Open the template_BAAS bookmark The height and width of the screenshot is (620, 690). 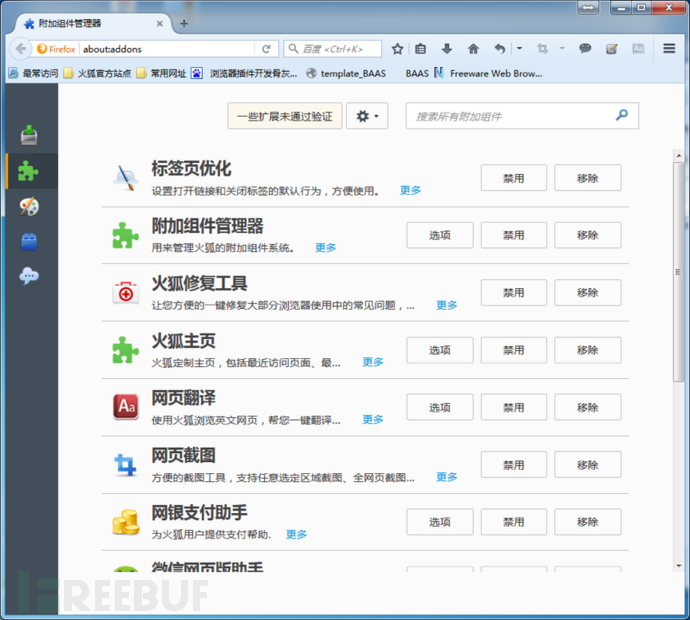(x=346, y=73)
